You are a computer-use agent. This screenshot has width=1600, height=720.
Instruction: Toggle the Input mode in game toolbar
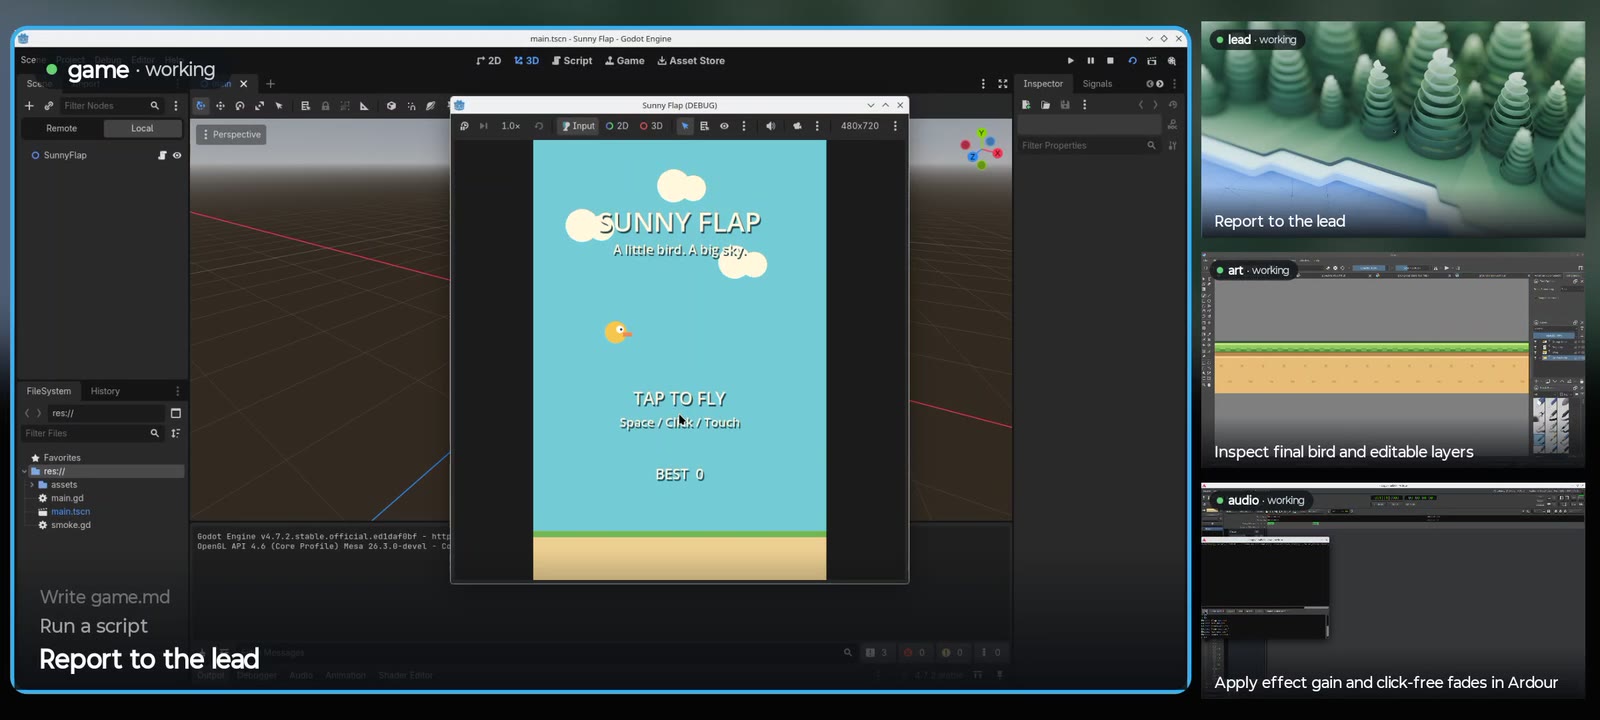tap(578, 126)
